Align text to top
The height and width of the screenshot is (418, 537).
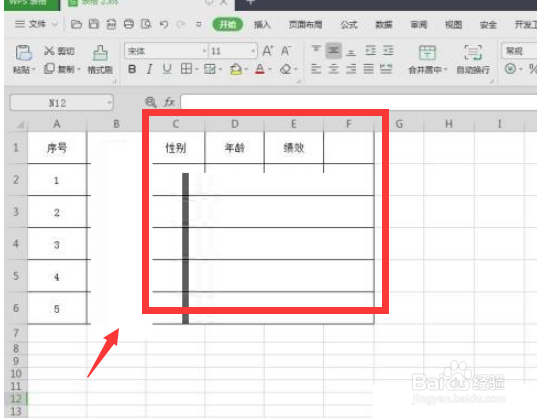click(316, 50)
